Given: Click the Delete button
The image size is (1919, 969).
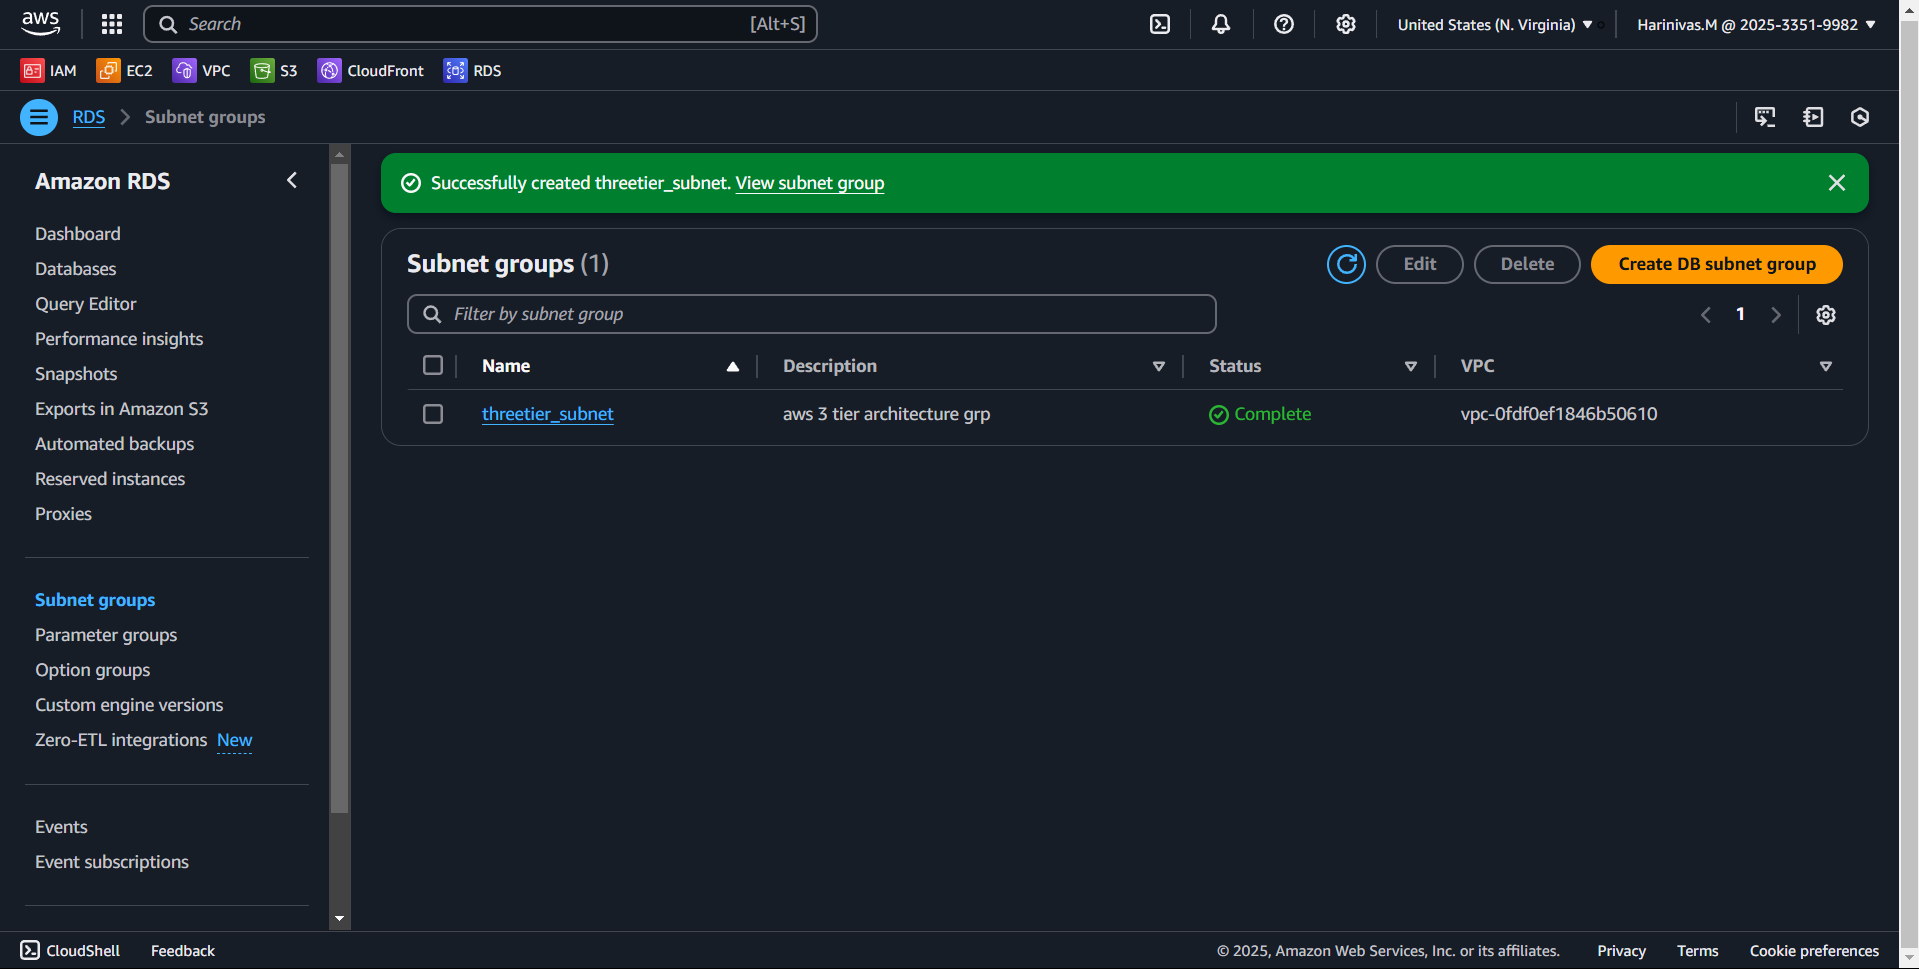Looking at the screenshot, I should pyautogui.click(x=1527, y=264).
